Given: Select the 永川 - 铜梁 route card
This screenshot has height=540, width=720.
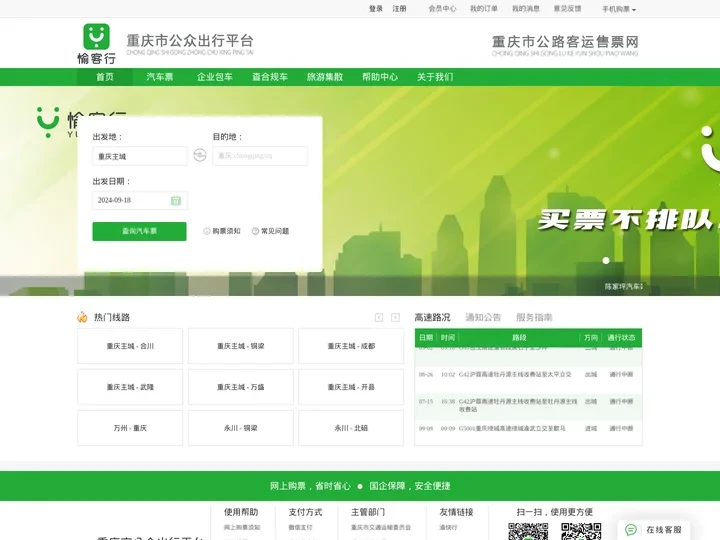Looking at the screenshot, I should pos(241,428).
